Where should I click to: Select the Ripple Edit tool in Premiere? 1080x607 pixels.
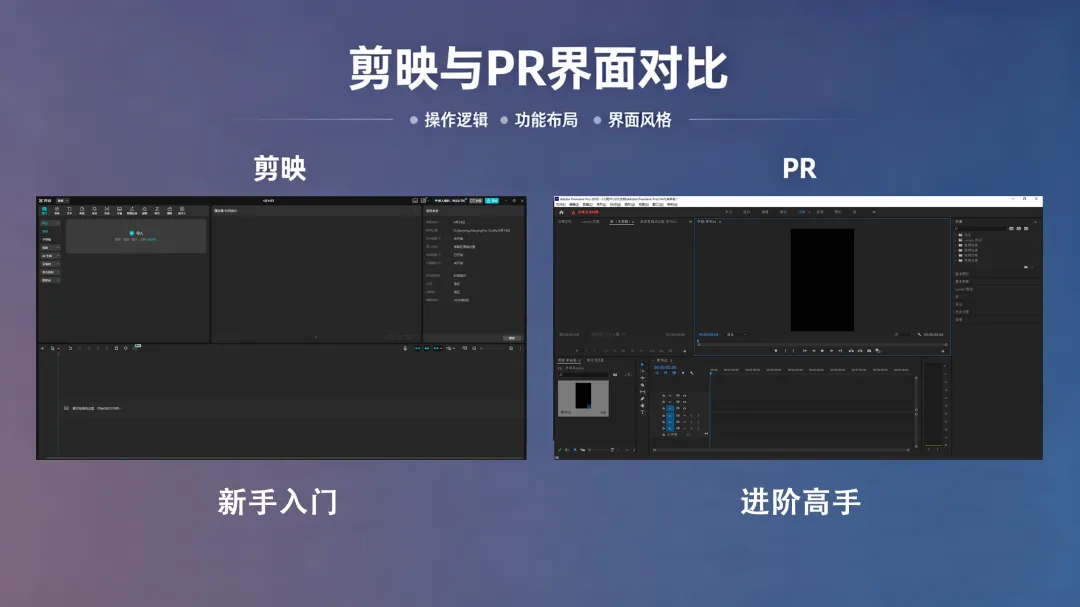click(x=643, y=378)
